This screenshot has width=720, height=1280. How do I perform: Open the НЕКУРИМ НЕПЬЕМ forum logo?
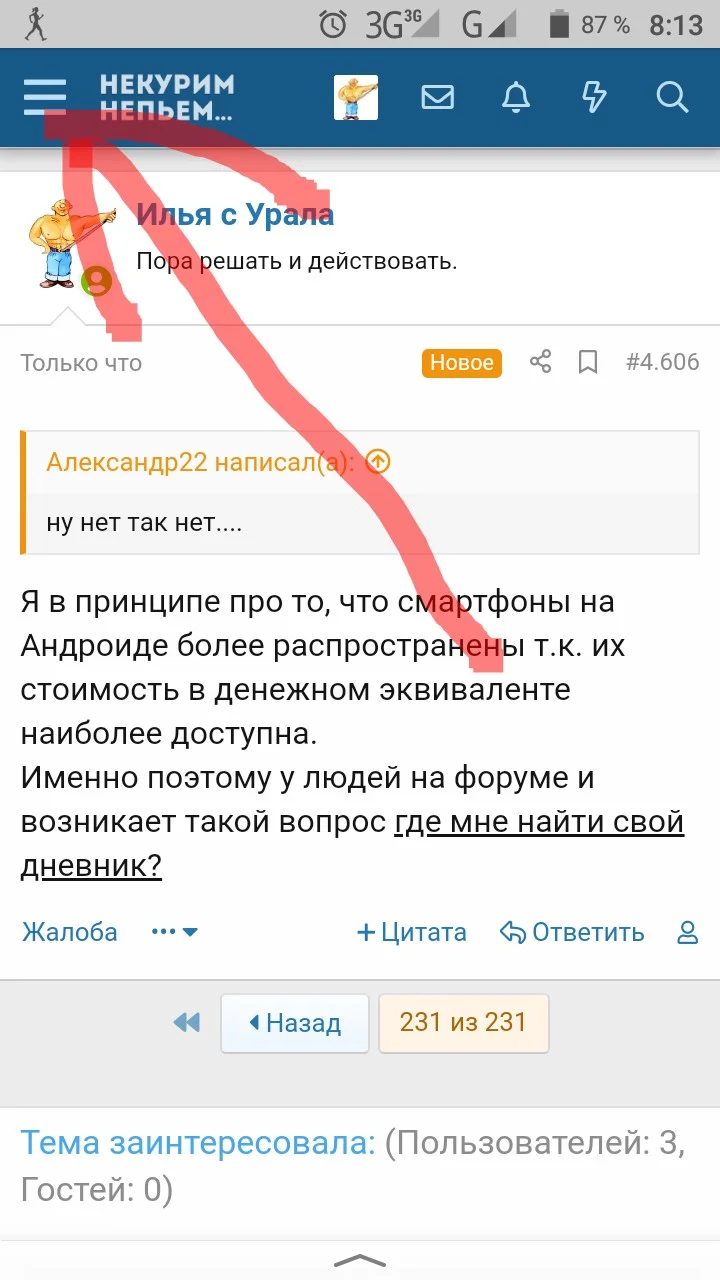[167, 97]
